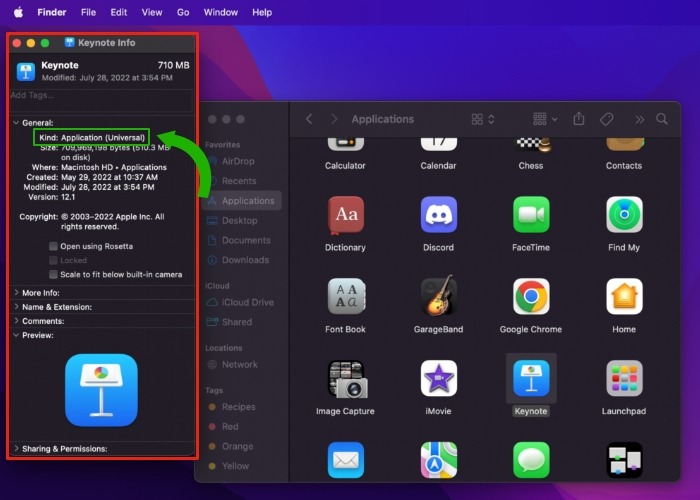
Task: Open the iMovie app icon
Action: [438, 378]
